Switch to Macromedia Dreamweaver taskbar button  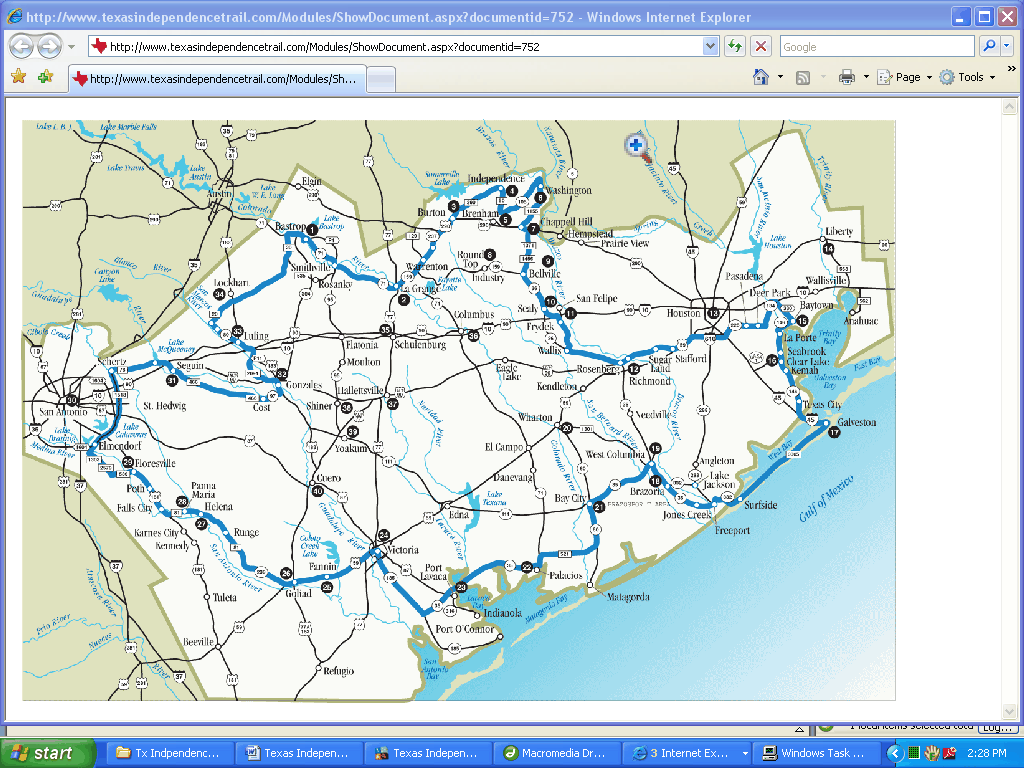pyautogui.click(x=555, y=753)
